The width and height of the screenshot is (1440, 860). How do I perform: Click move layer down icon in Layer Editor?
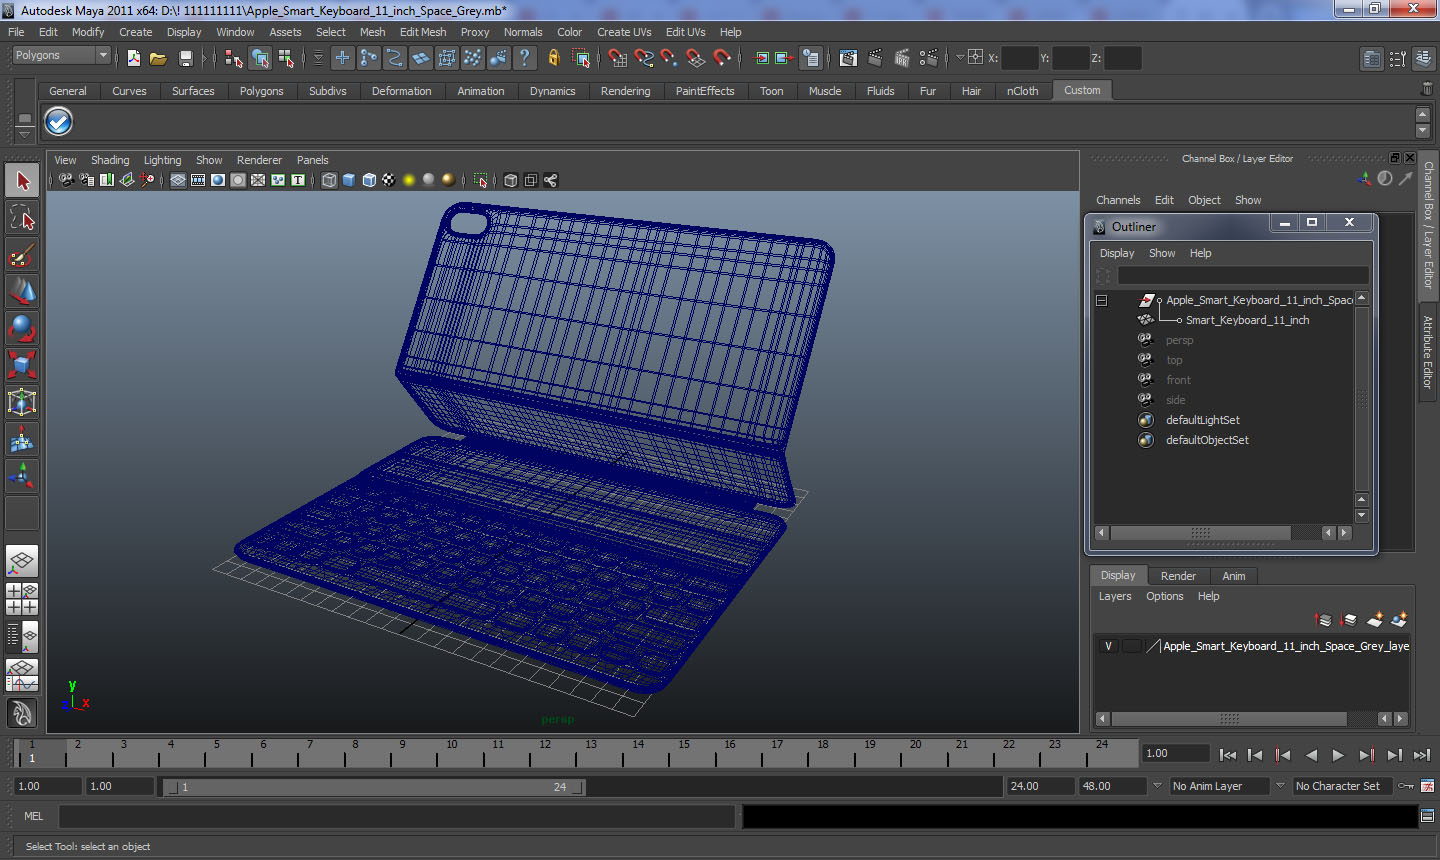[1348, 620]
